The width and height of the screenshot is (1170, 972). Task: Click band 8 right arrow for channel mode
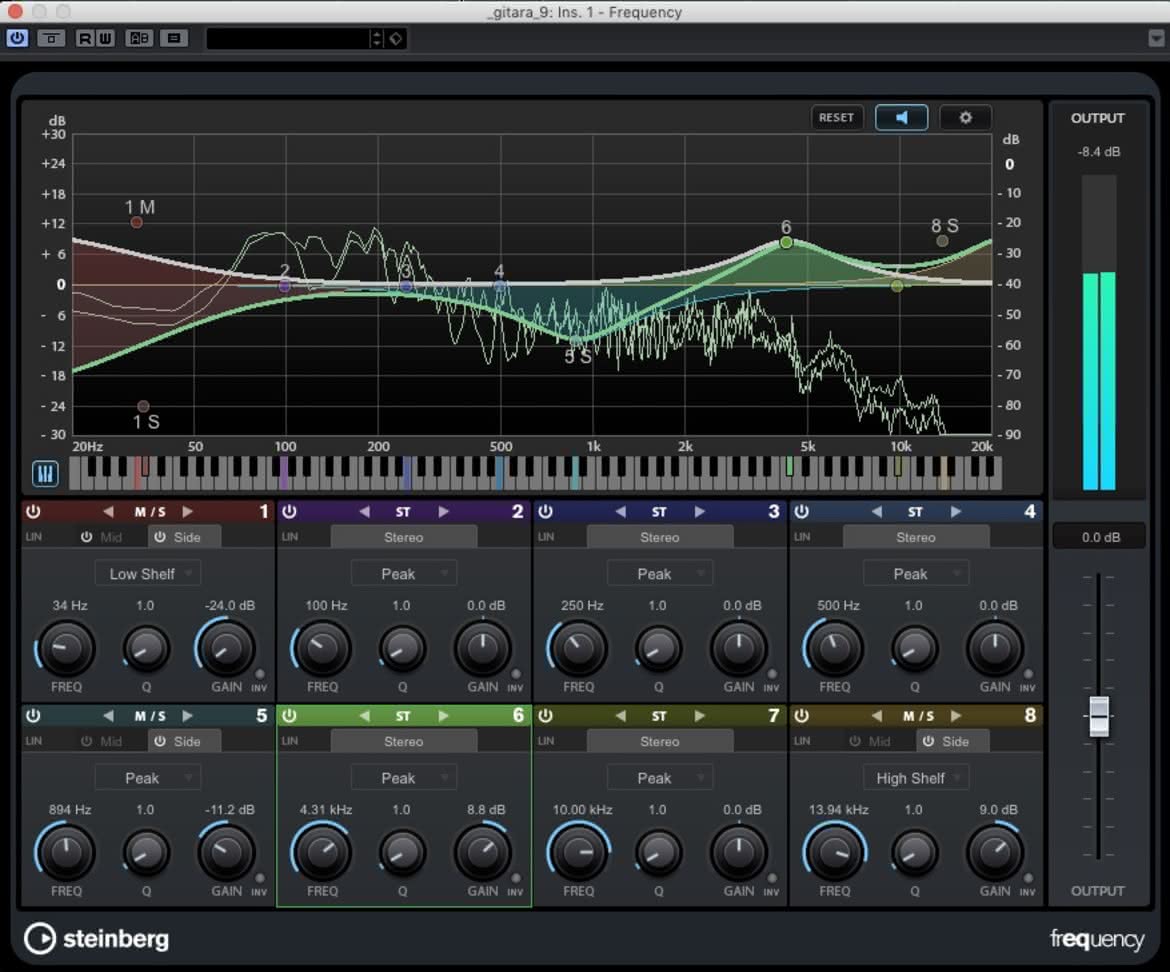pyautogui.click(x=956, y=716)
